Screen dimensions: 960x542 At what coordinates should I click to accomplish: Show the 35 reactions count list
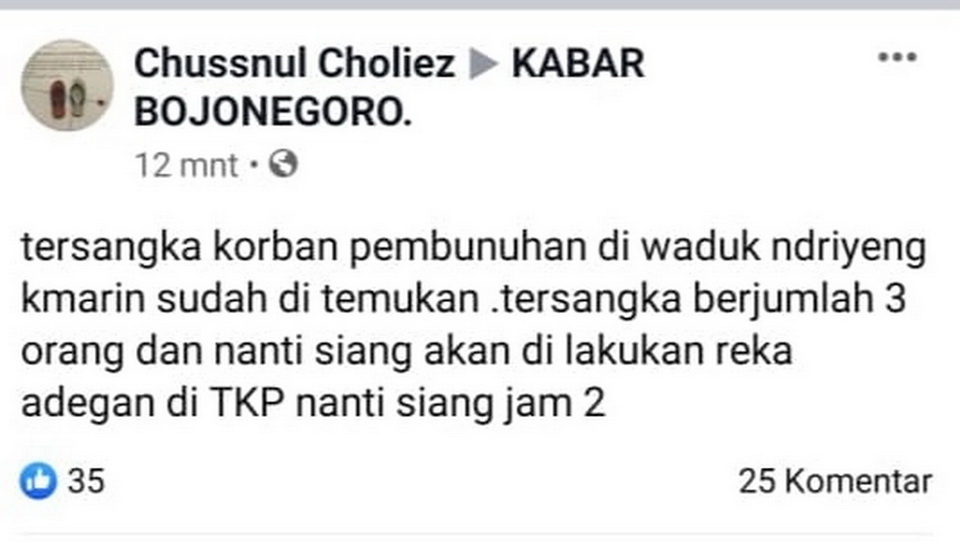click(86, 481)
